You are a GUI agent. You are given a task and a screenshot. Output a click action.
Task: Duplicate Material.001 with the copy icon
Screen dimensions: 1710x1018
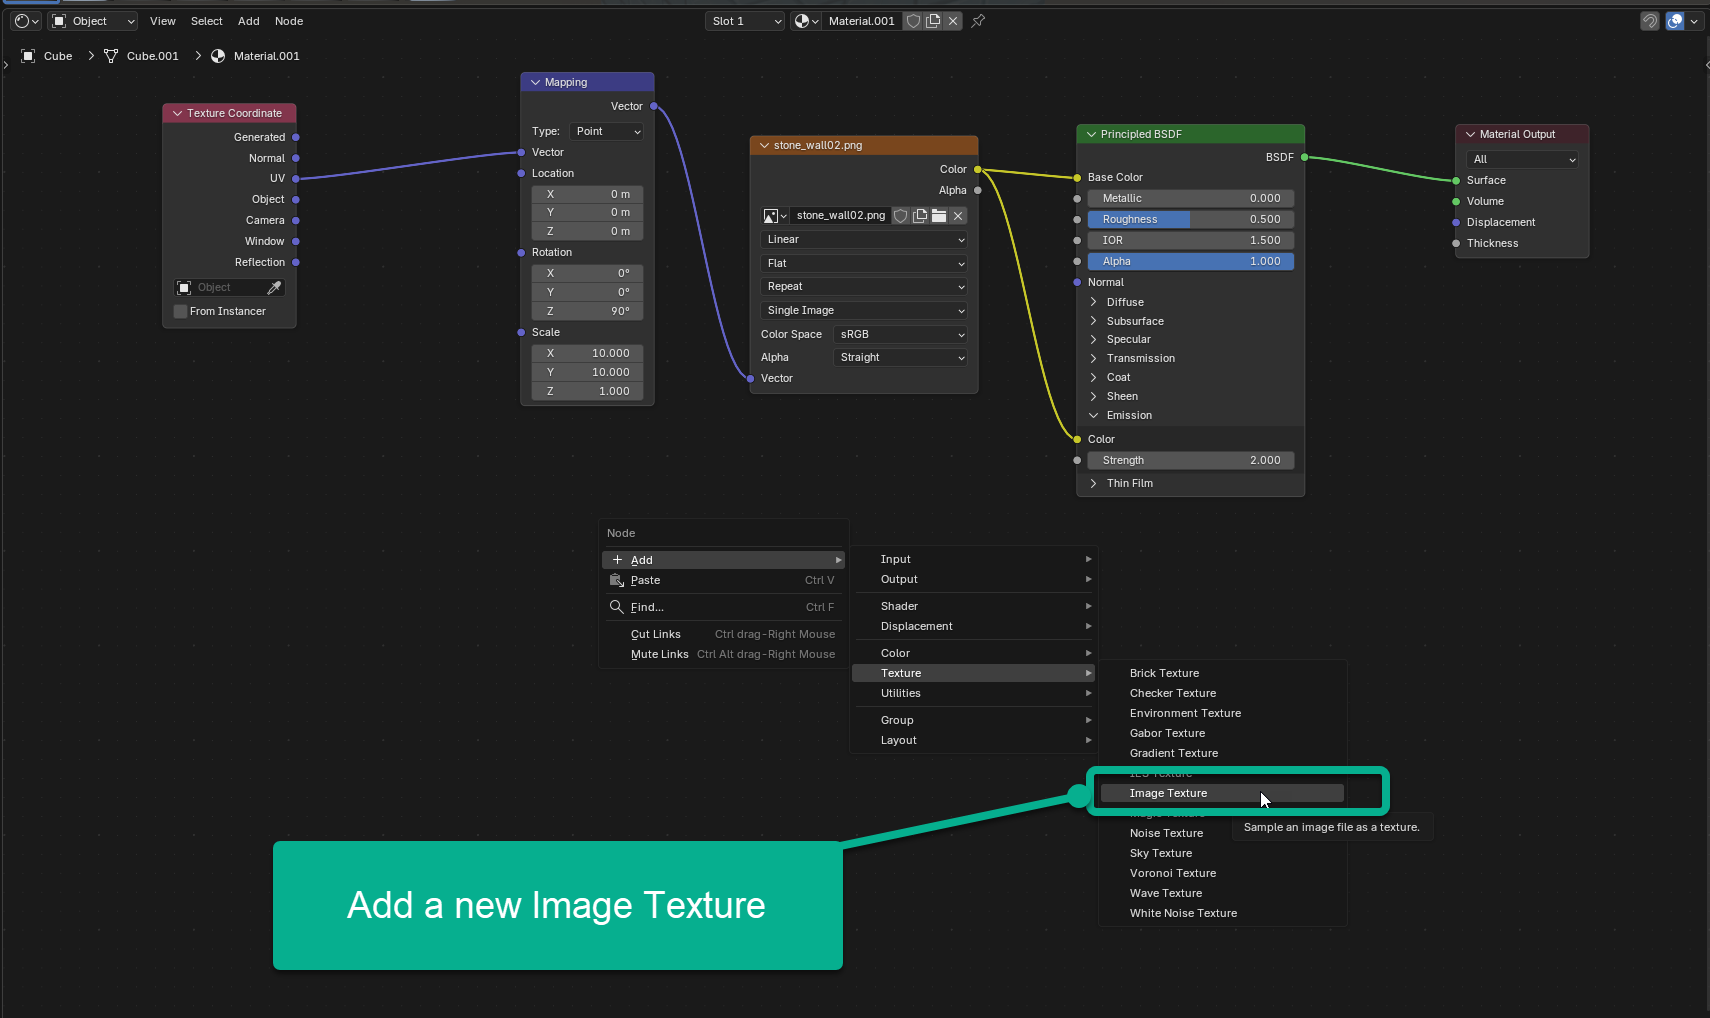933,21
